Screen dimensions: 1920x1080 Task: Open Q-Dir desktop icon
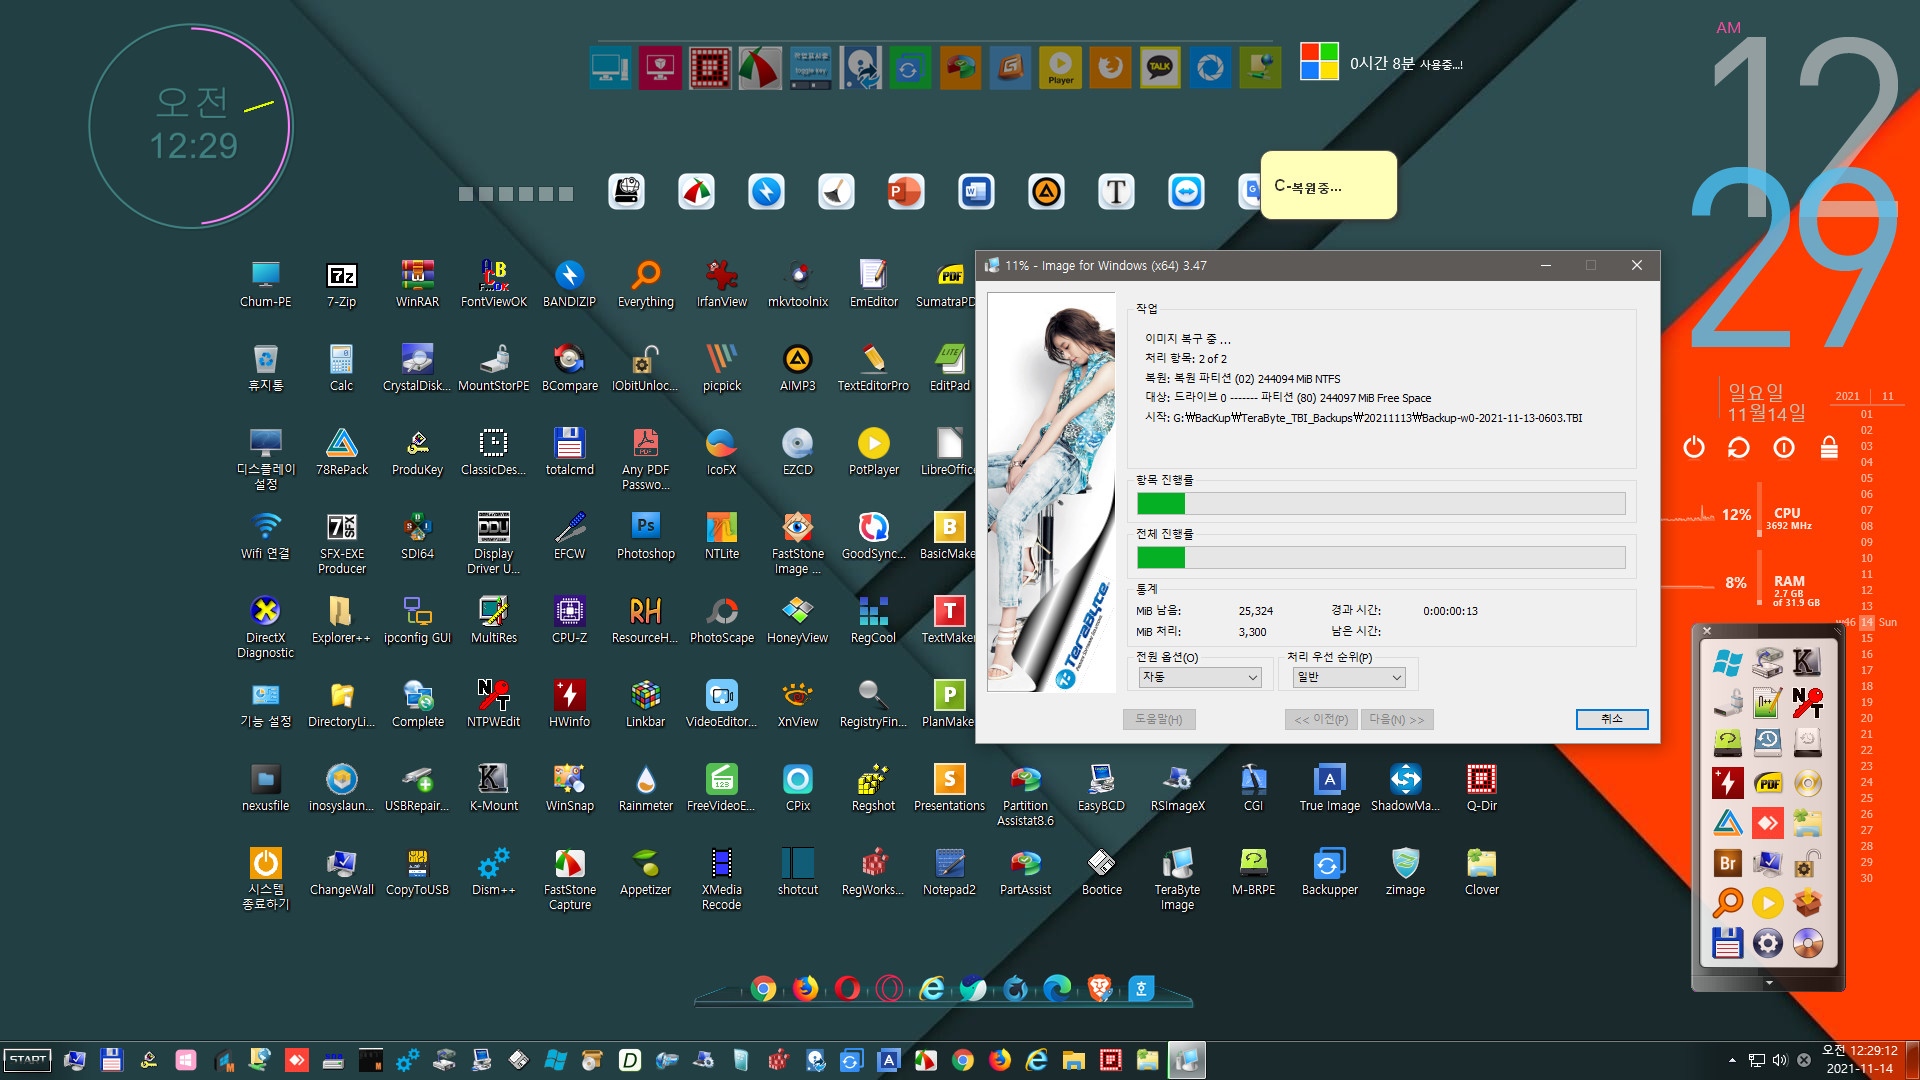1481,788
